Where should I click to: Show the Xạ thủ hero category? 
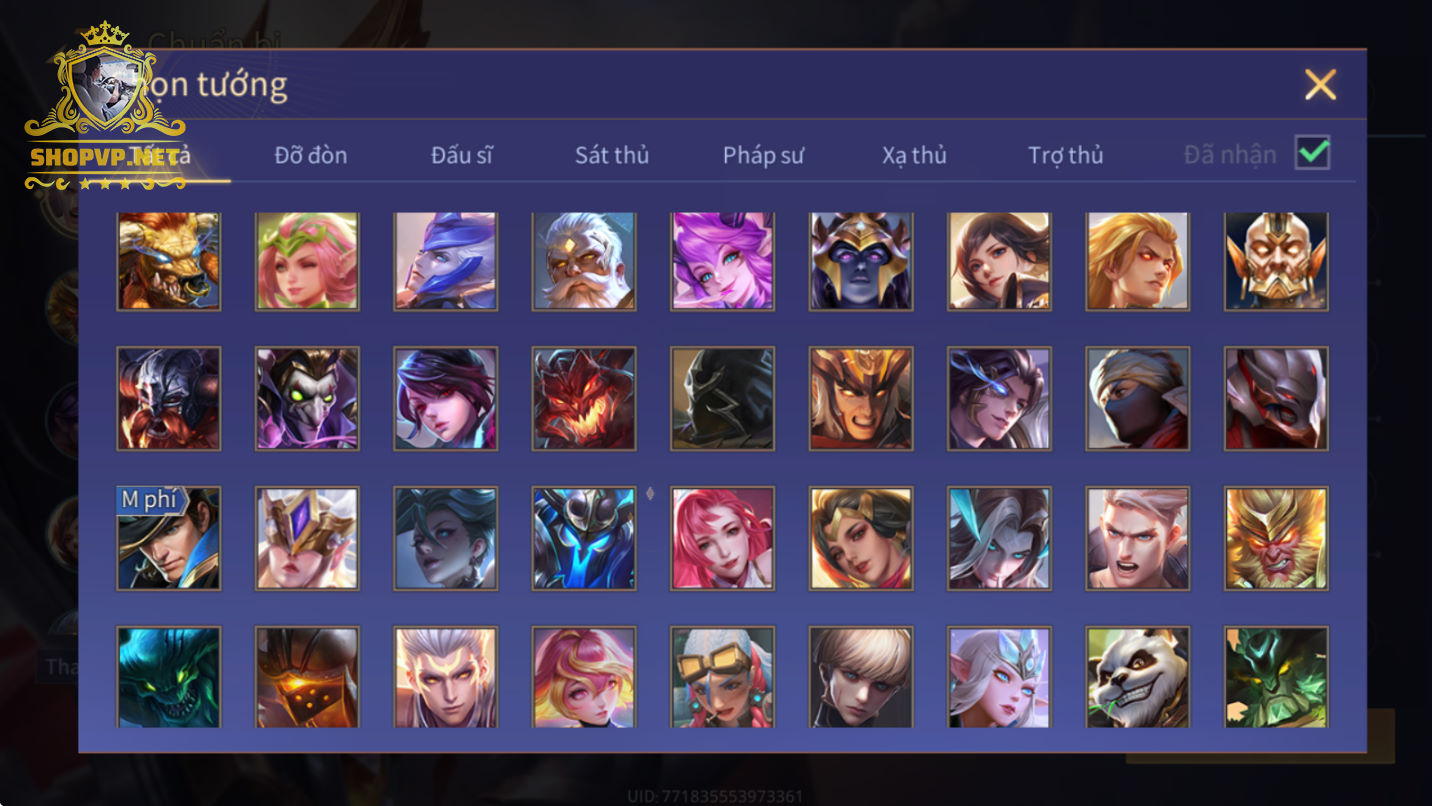tap(914, 155)
